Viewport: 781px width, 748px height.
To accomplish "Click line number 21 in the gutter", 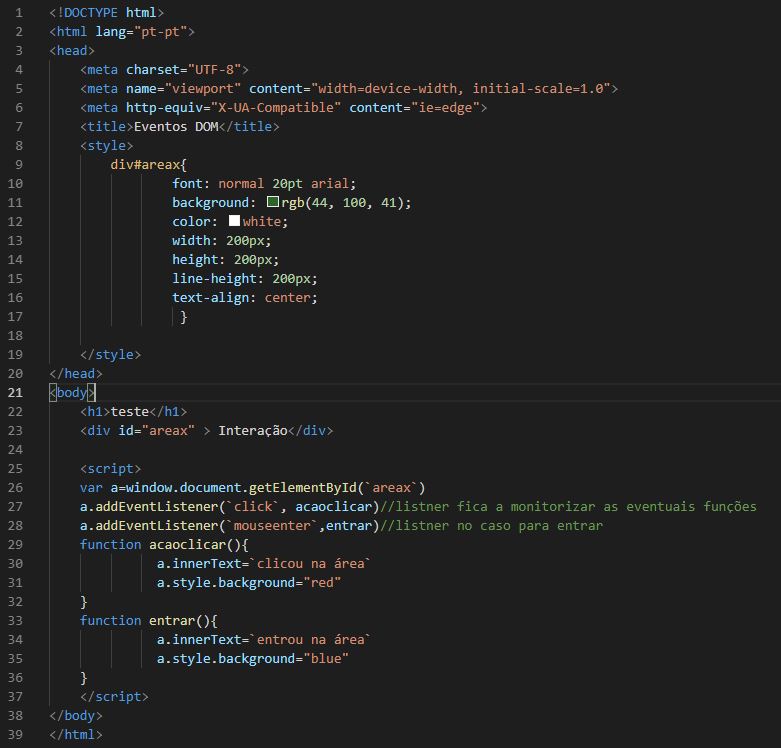I will (15, 392).
